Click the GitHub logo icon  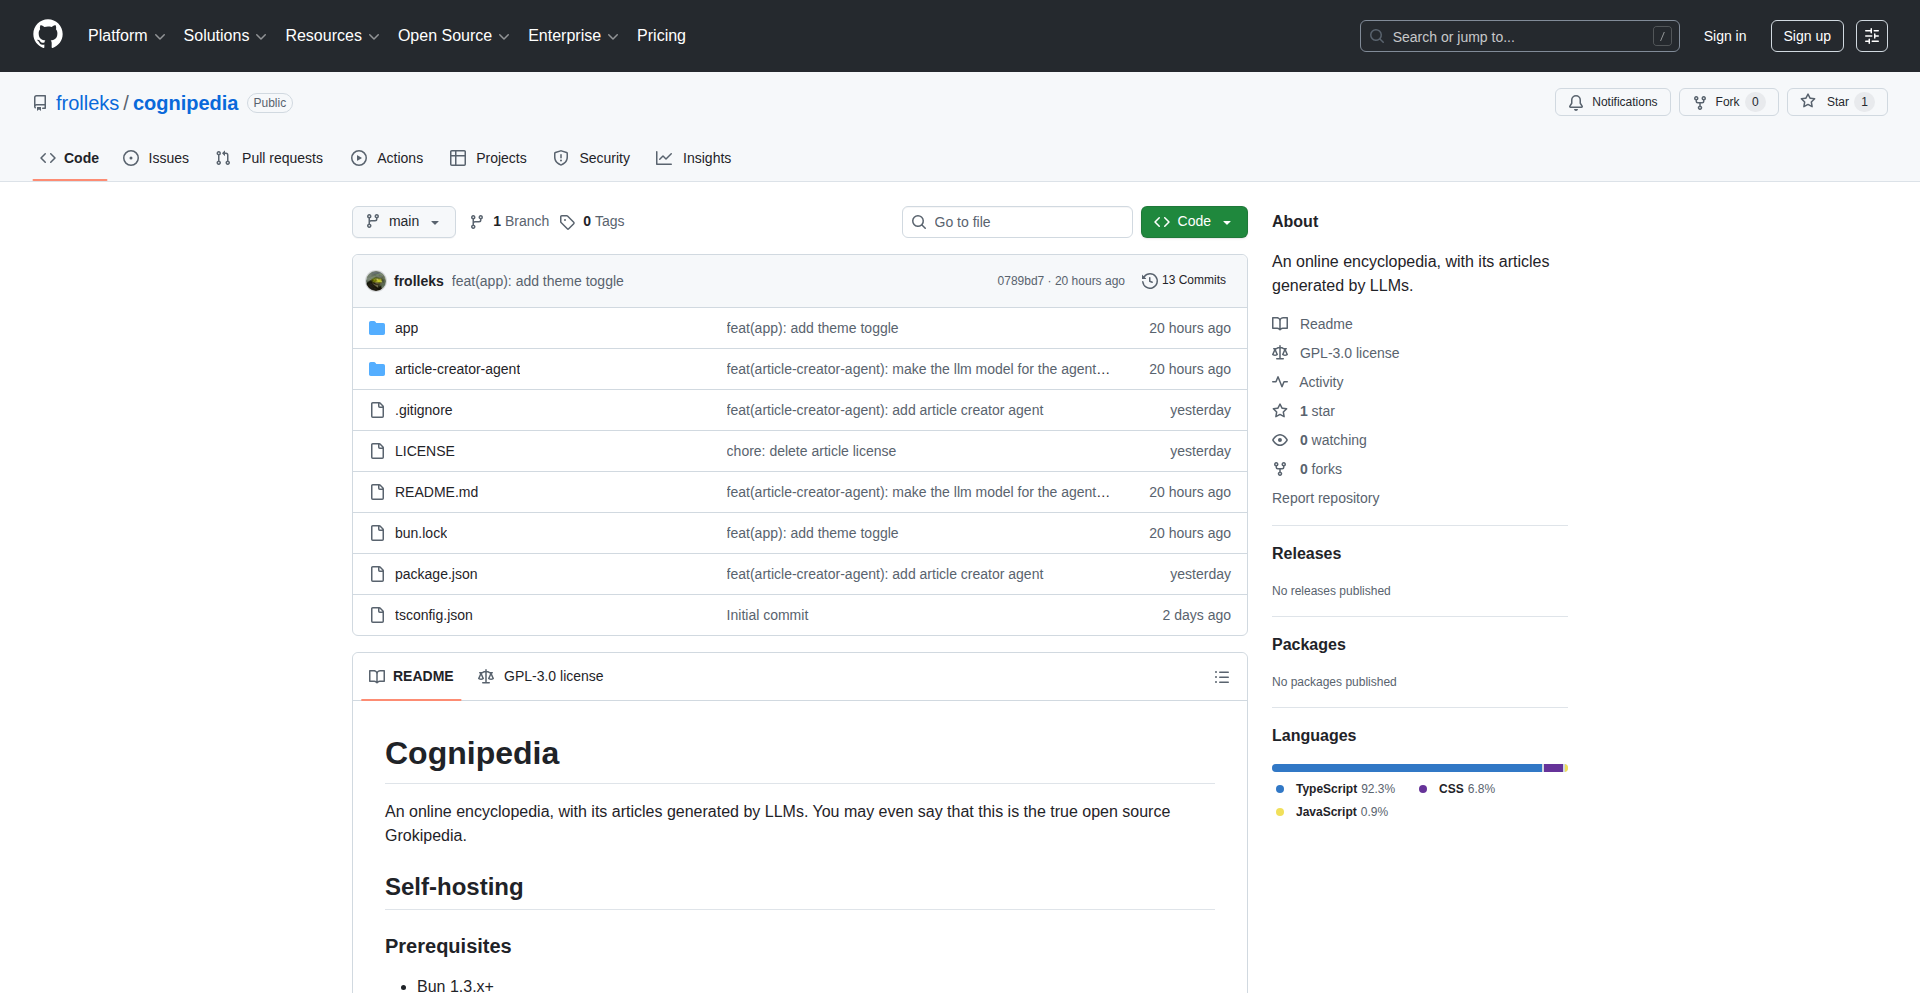[48, 35]
